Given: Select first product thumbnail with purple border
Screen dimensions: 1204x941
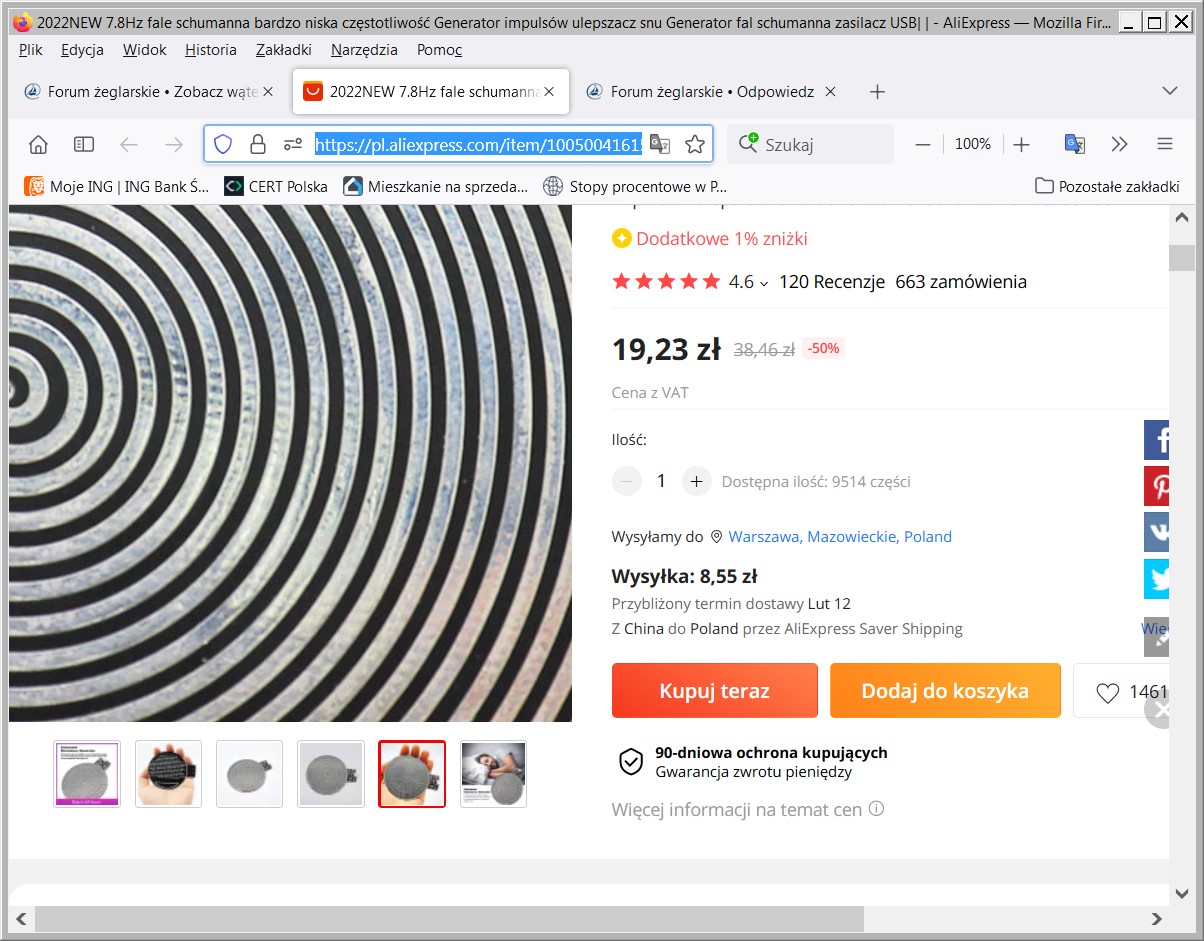Looking at the screenshot, I should [87, 774].
